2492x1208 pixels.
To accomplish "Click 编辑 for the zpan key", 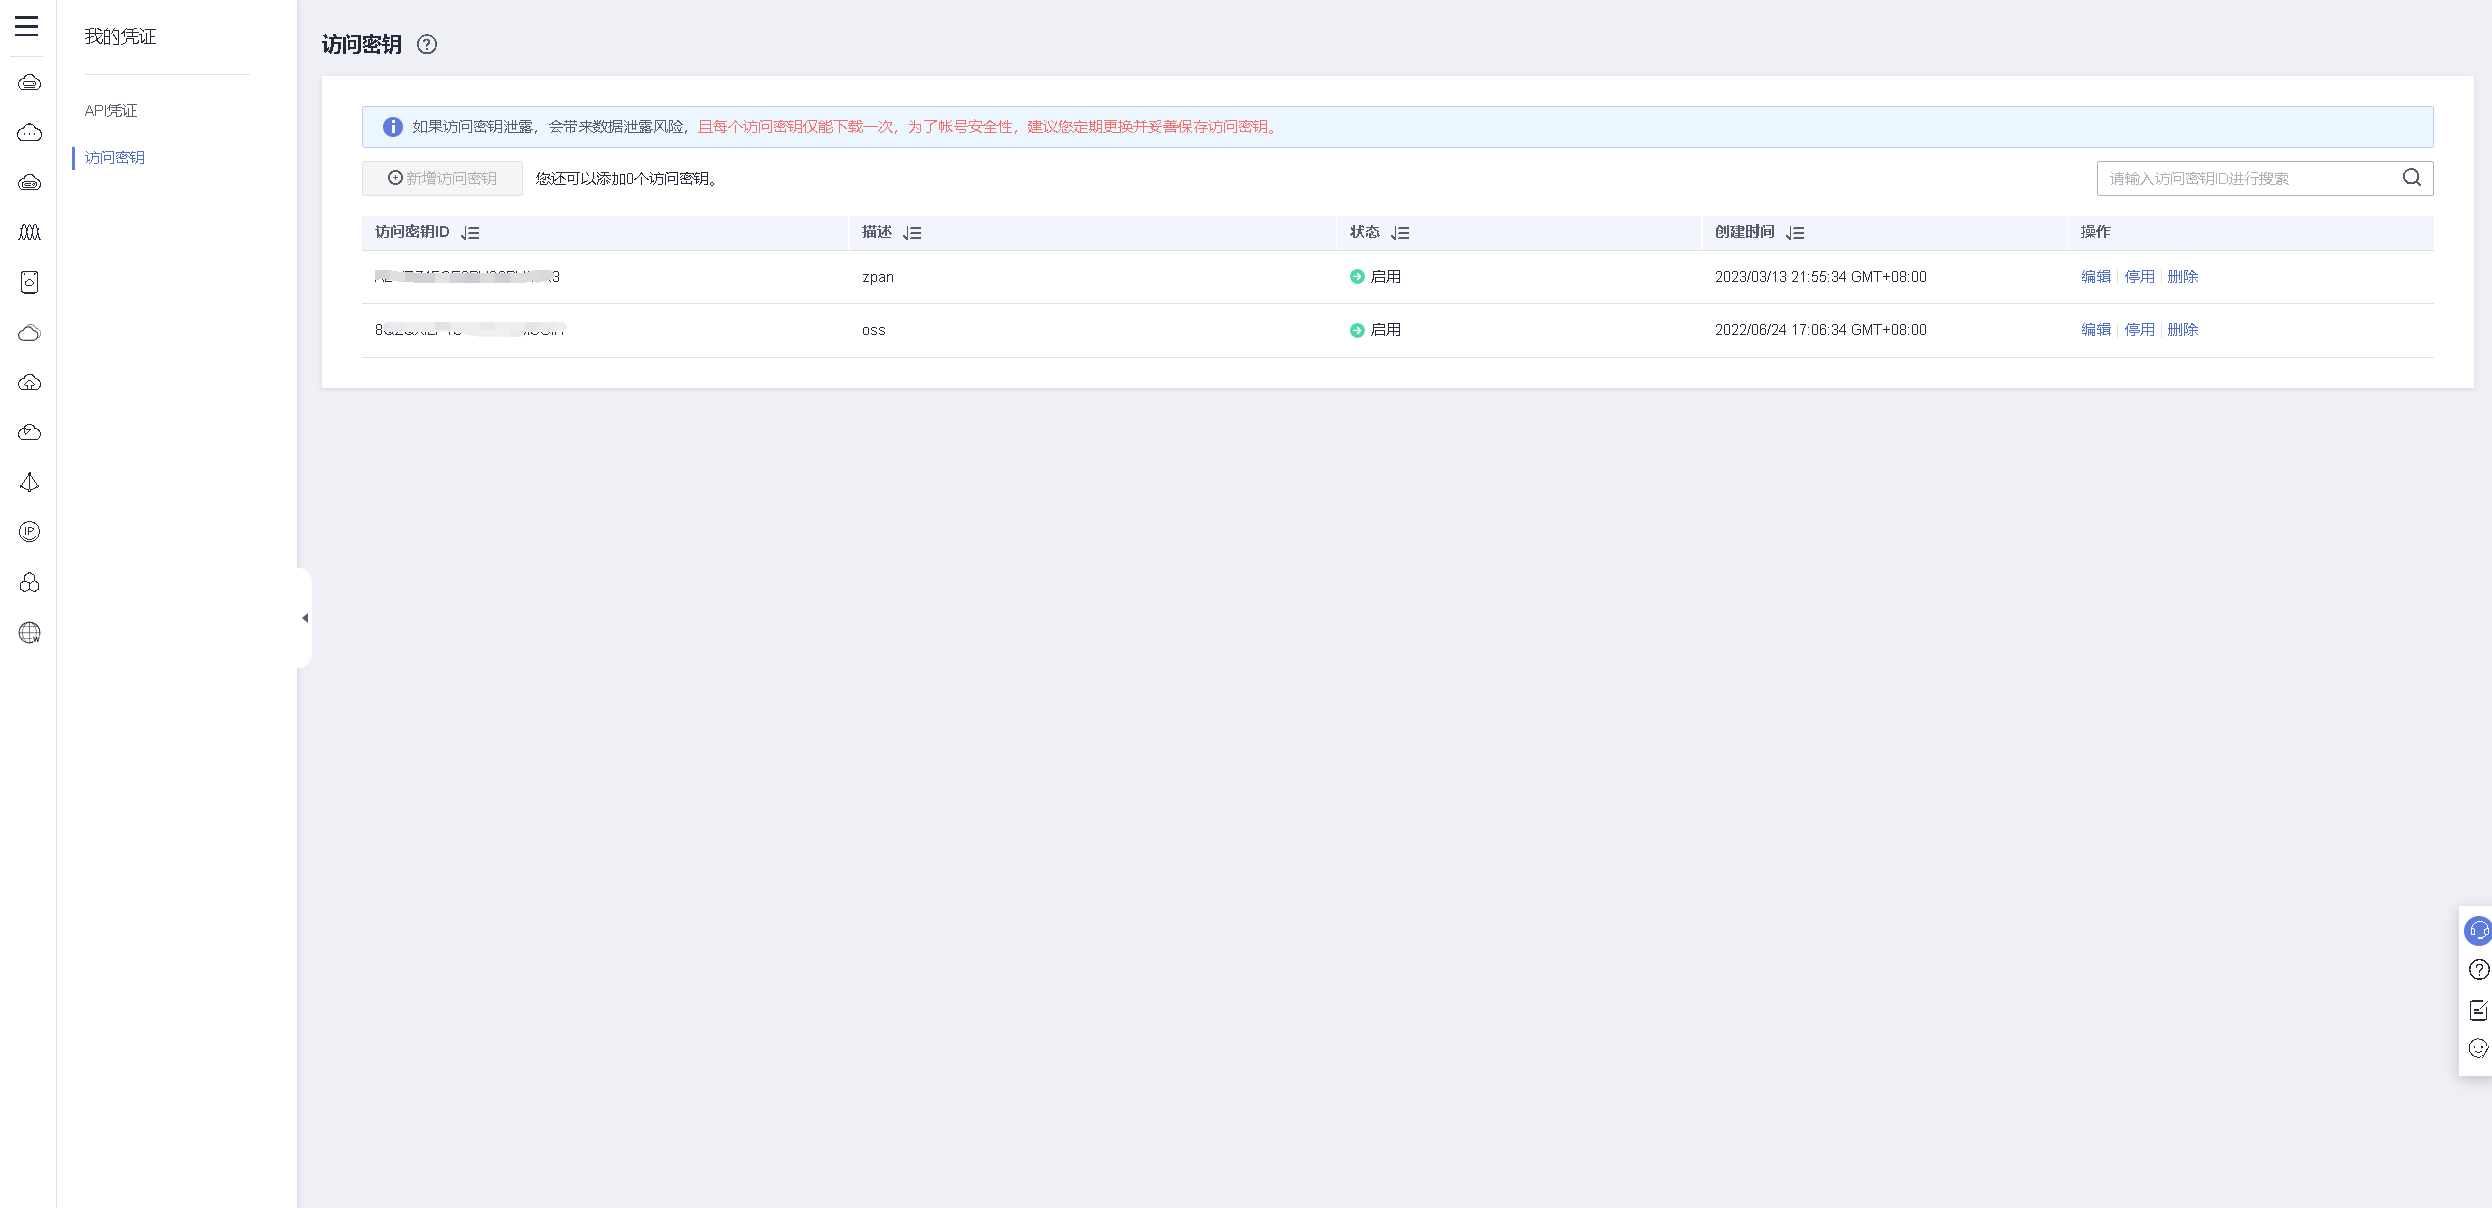I will (x=2095, y=277).
